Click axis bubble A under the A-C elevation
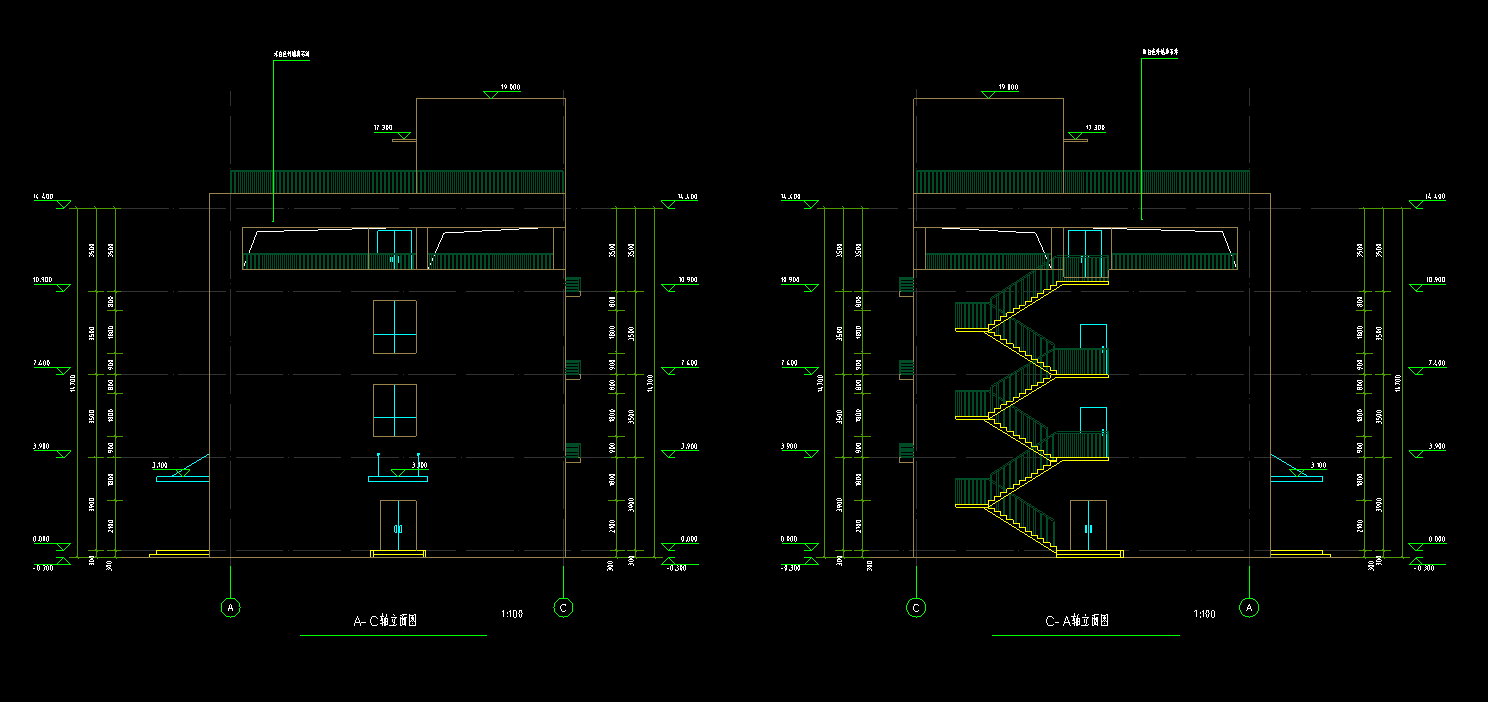The image size is (1488, 702). tap(230, 608)
